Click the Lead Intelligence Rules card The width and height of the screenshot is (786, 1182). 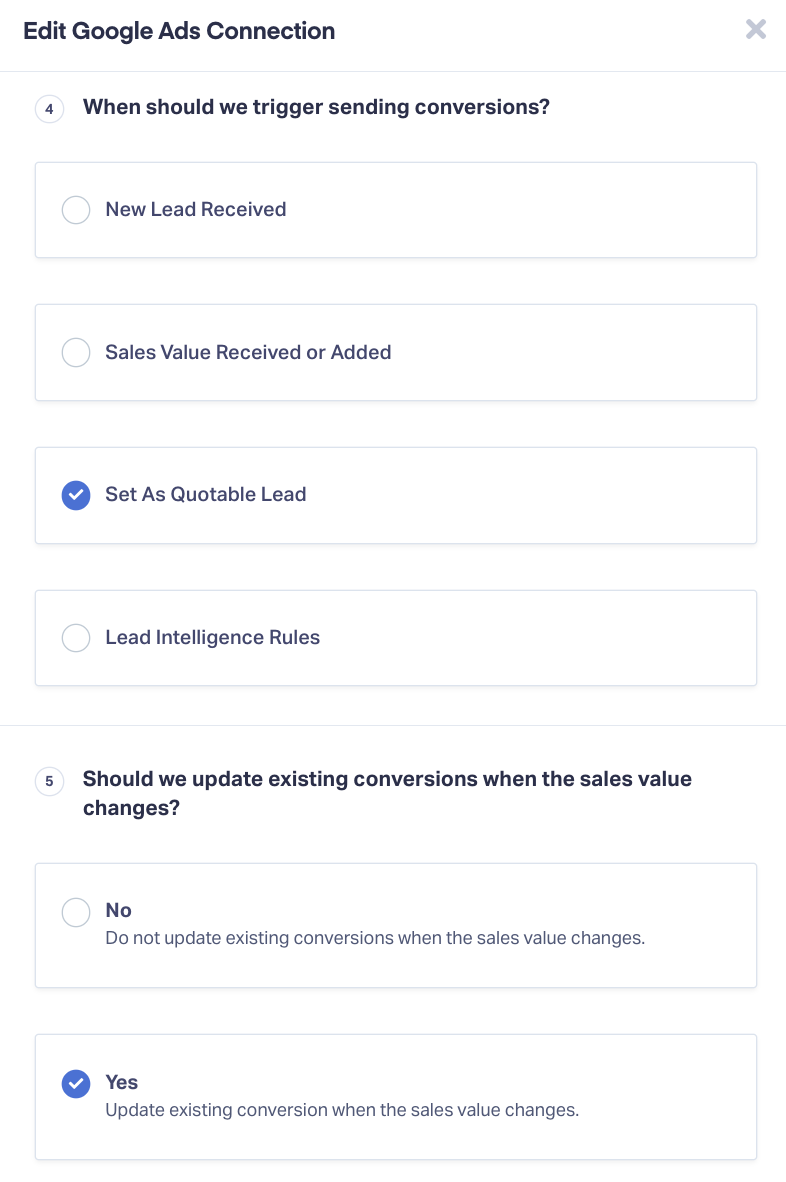click(x=395, y=637)
